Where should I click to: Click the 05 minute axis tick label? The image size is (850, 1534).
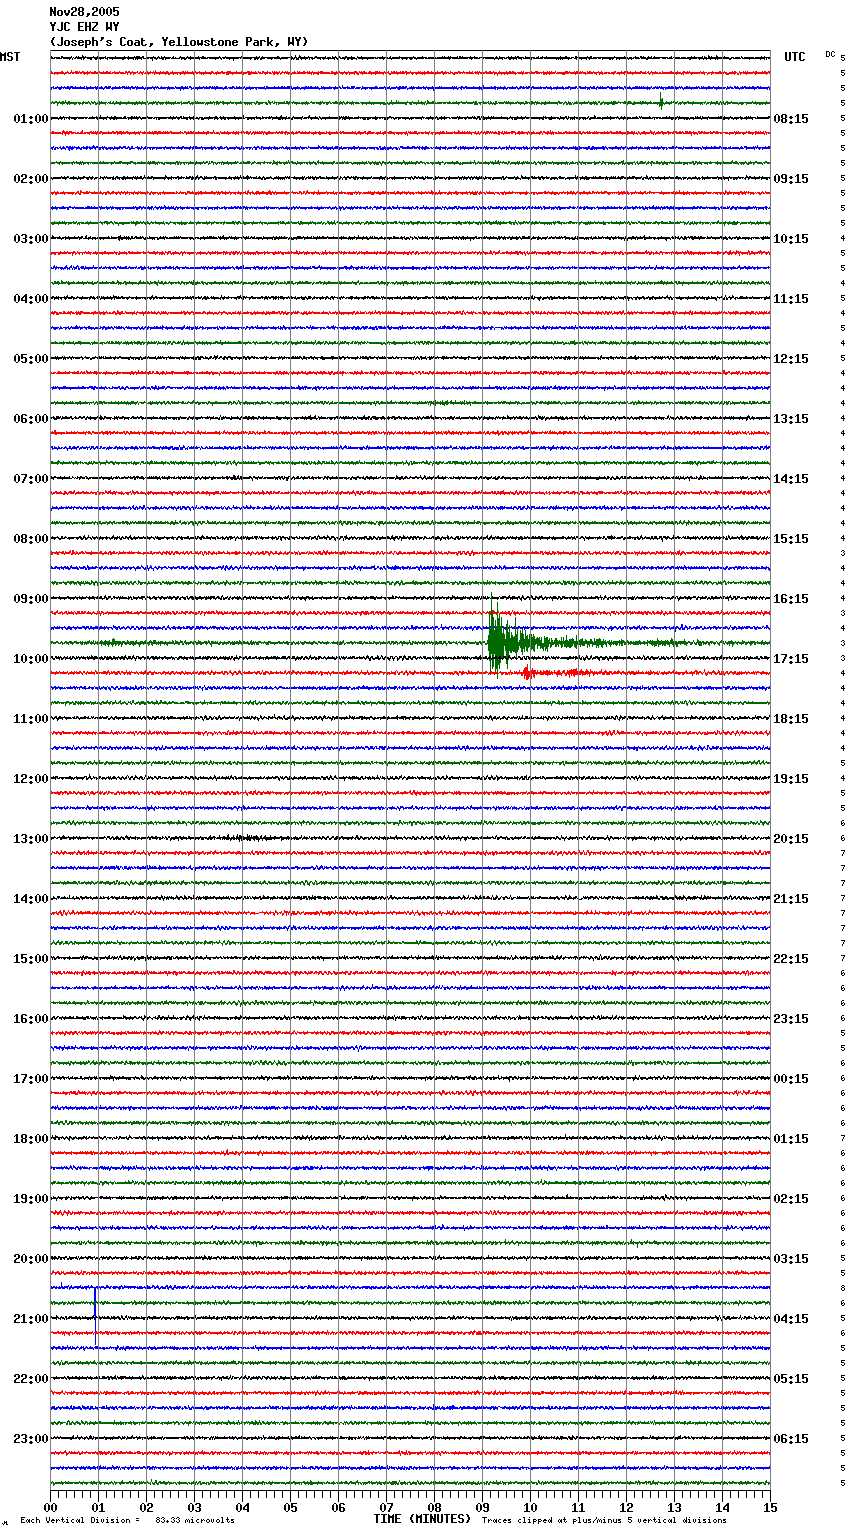click(x=290, y=1507)
